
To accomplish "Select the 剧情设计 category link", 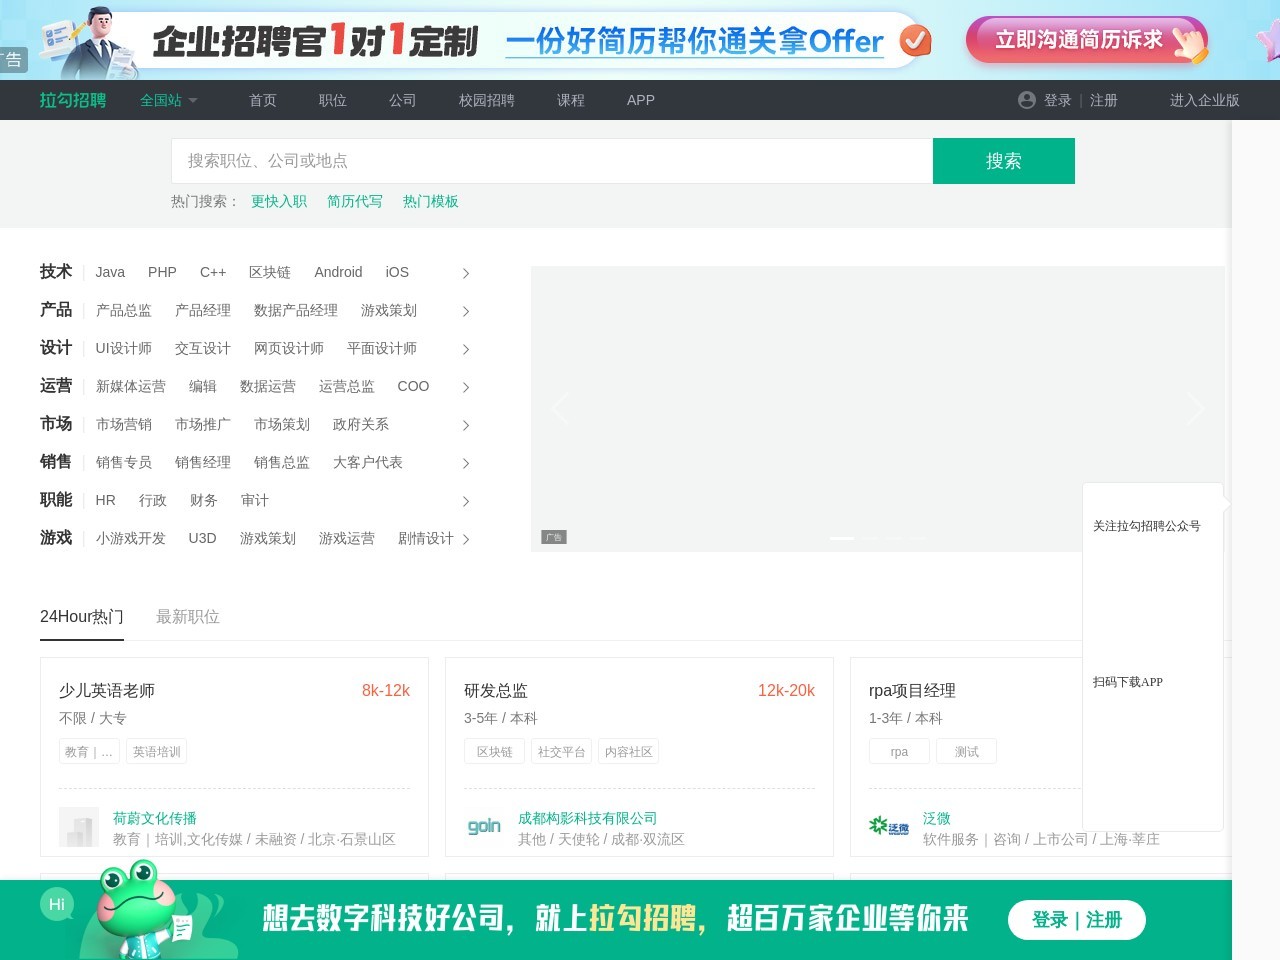I will coord(426,538).
